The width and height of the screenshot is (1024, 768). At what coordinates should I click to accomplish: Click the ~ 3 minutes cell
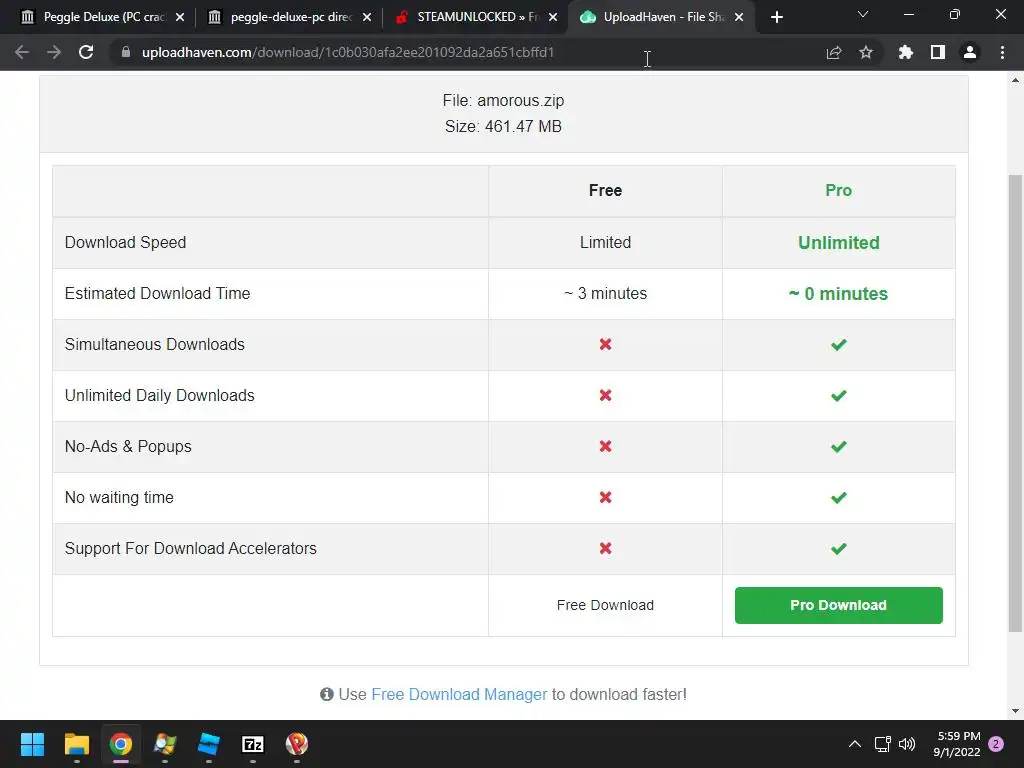click(605, 293)
